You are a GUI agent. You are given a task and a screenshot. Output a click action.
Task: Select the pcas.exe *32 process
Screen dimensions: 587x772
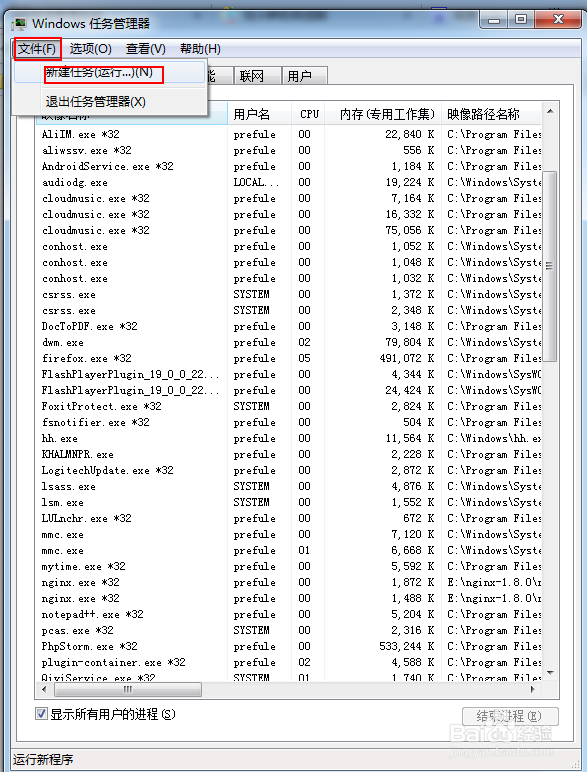coord(289,630)
